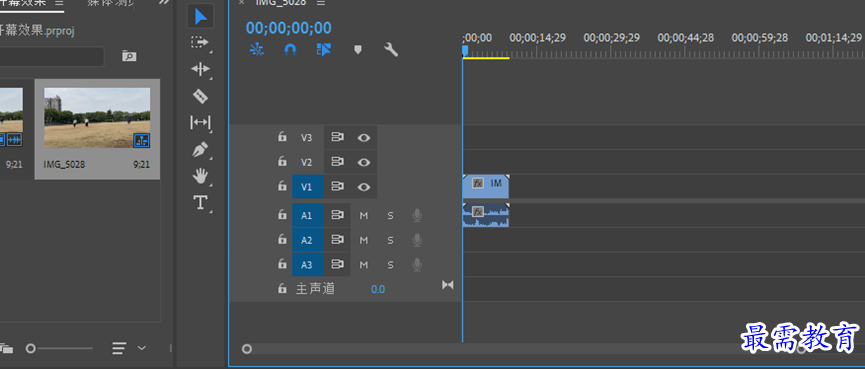This screenshot has height=369, width=865.
Task: Open the IMG_5028 sequence panel menu
Action: 321,2
